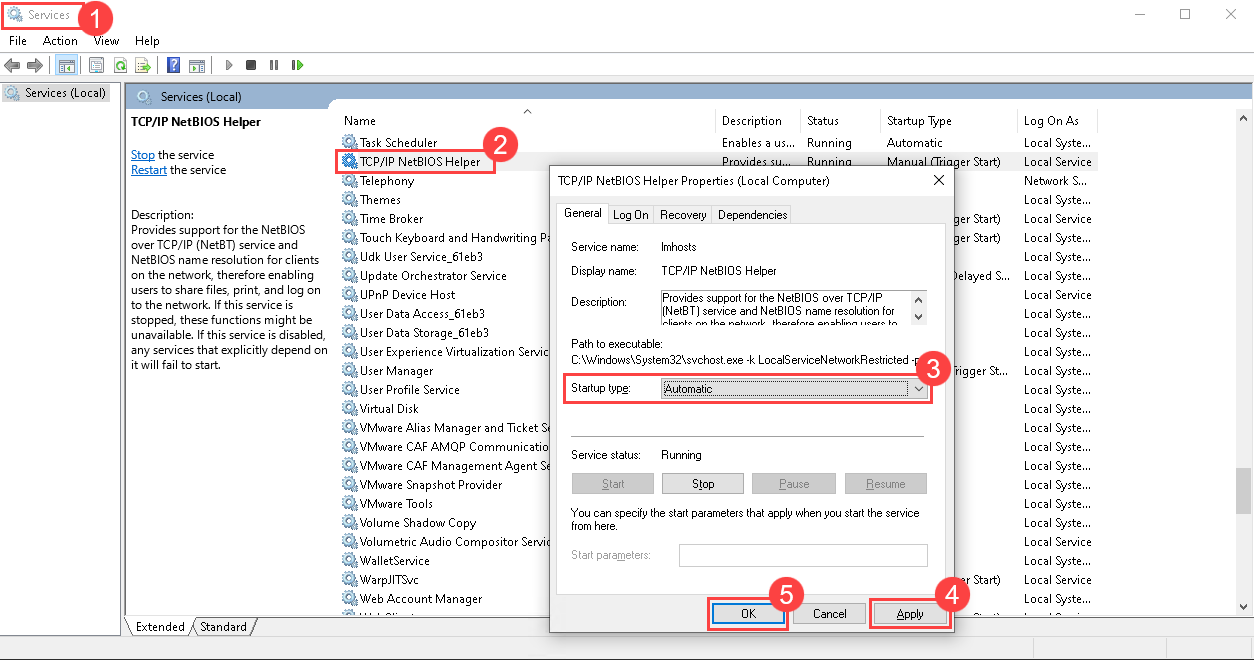Click OK to confirm the properties changes
Screen dimensions: 1254x660
click(747, 614)
